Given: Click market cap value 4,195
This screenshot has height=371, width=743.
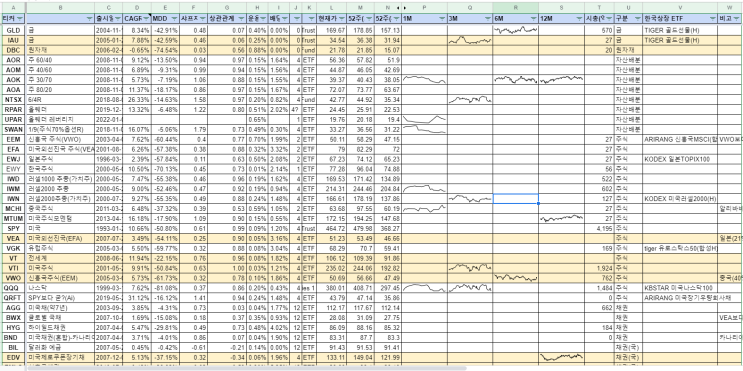Looking at the screenshot, I should pos(599,228).
